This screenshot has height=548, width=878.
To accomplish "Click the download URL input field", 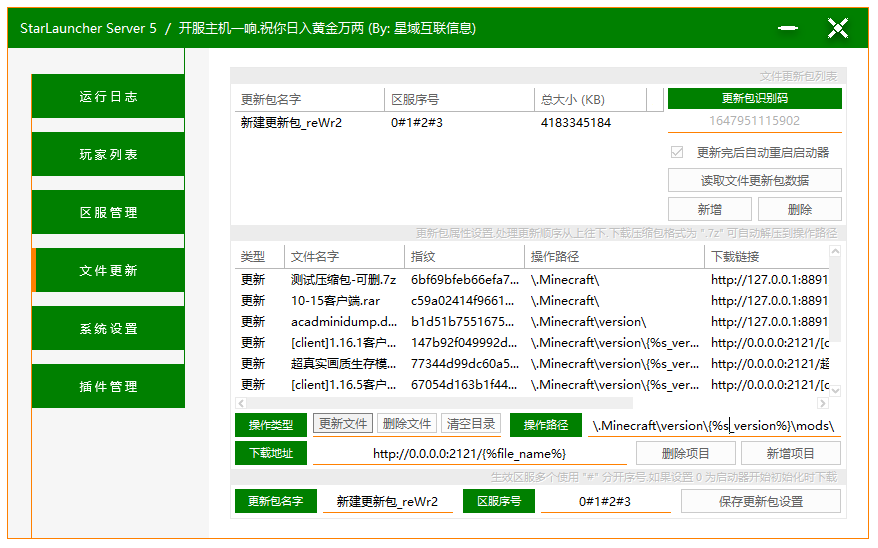I will pos(470,453).
